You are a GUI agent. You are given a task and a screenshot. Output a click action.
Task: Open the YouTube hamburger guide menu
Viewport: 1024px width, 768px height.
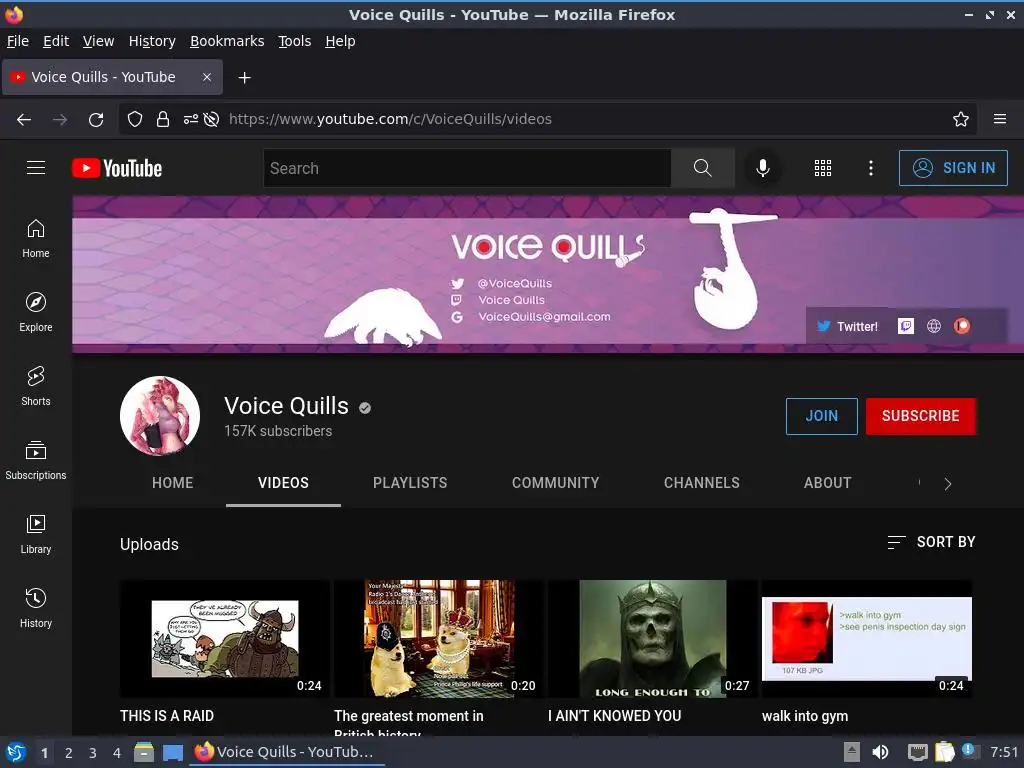[x=36, y=168]
